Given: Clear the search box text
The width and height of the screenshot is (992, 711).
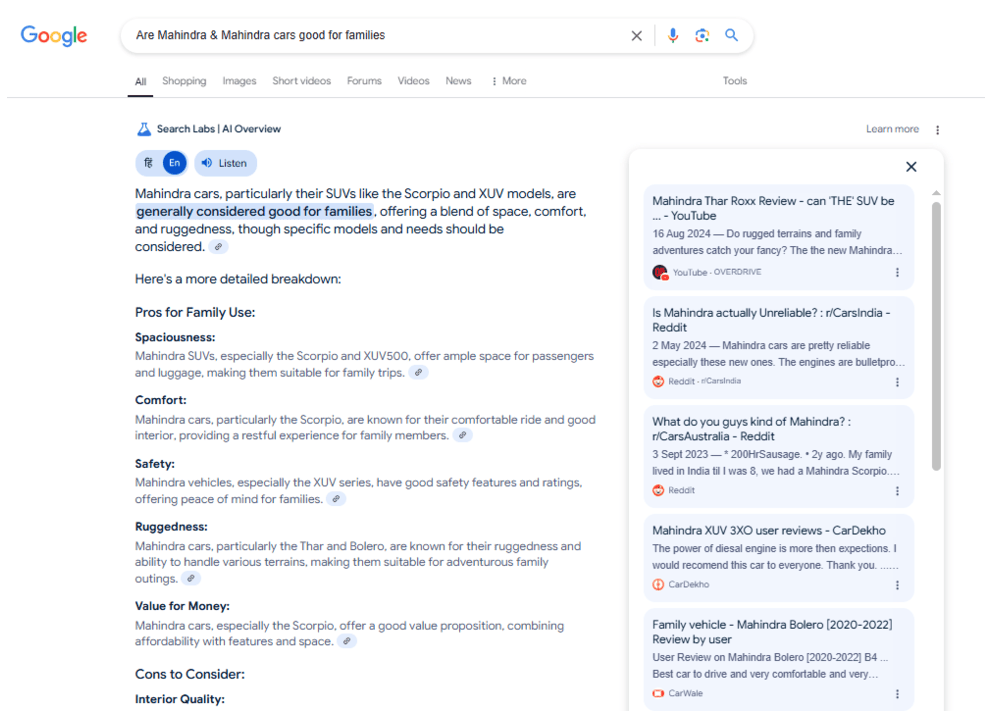Looking at the screenshot, I should click(636, 36).
